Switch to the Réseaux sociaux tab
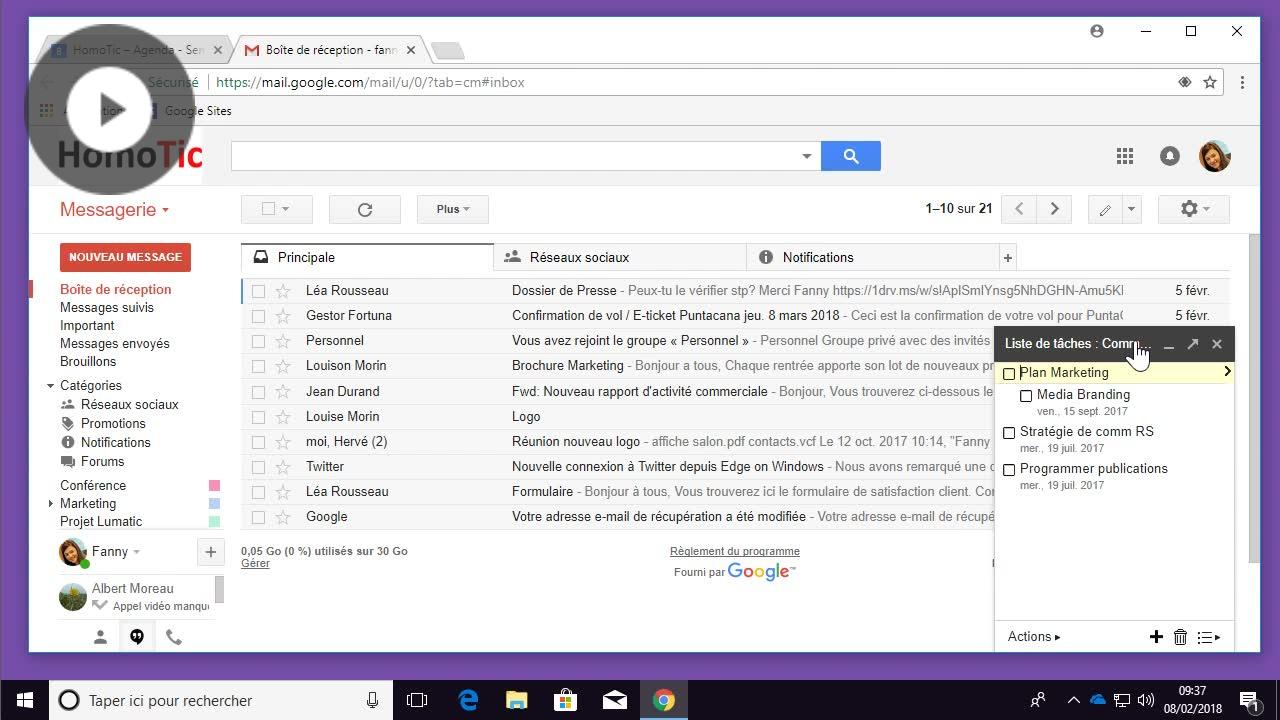This screenshot has width=1280, height=720. [579, 257]
